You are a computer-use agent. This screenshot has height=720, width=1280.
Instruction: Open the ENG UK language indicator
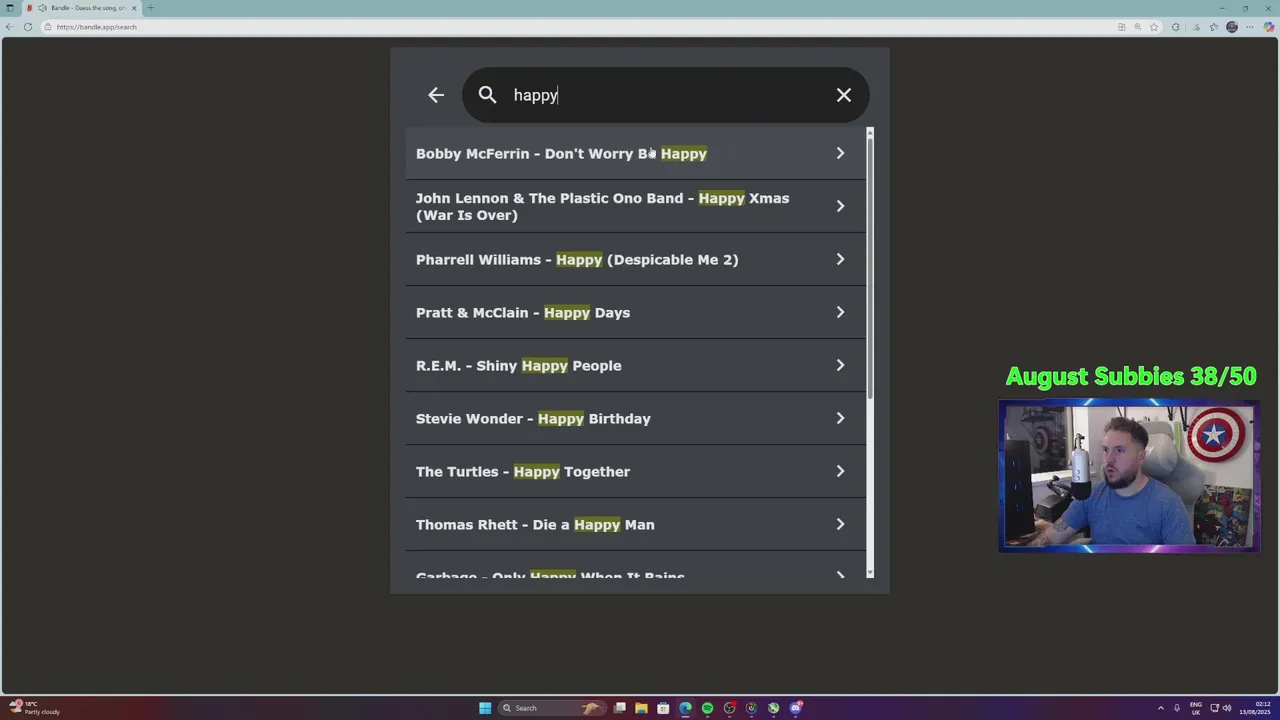[1196, 708]
